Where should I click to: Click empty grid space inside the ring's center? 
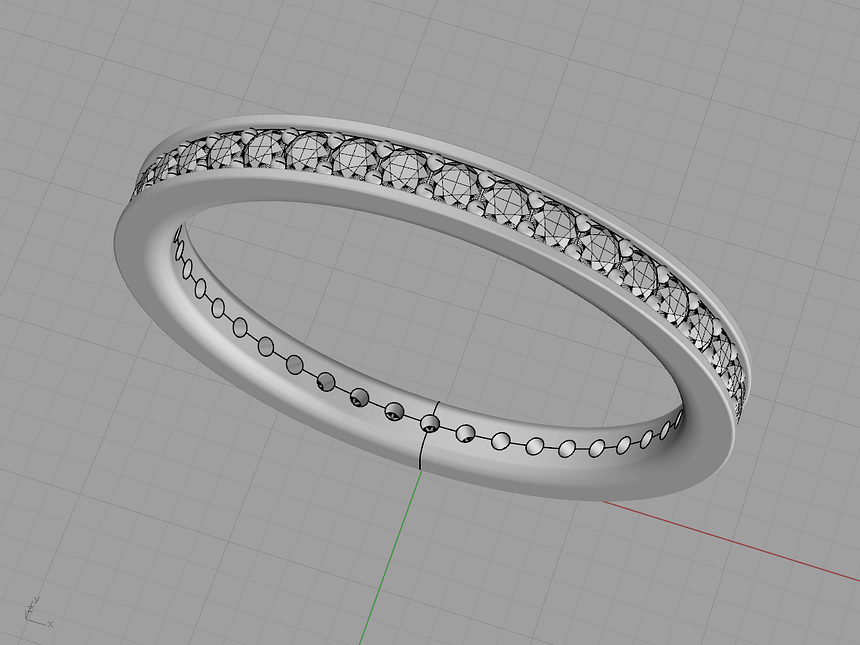(420, 300)
